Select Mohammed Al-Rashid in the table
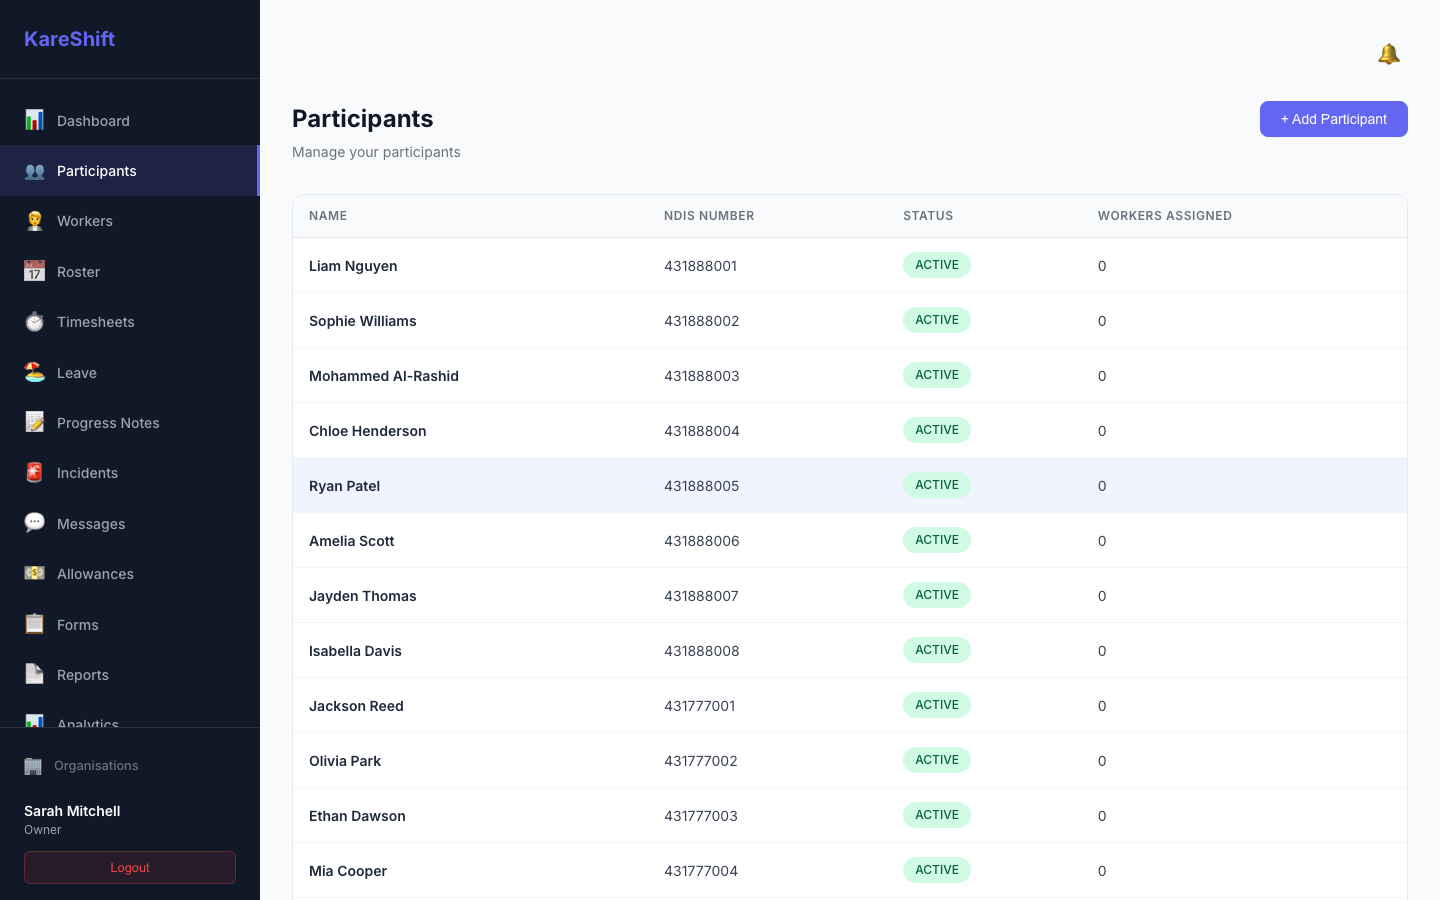1440x900 pixels. [x=384, y=376]
